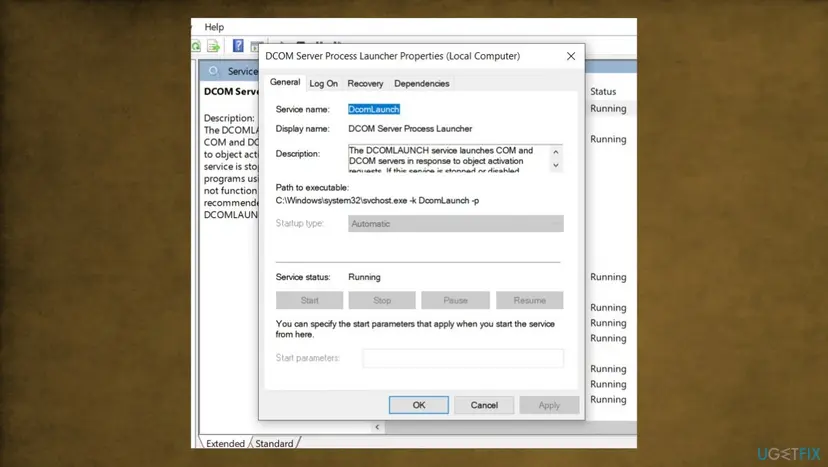Click the highlighted DcomLaunch service name
Screen dimensions: 828x467
click(374, 109)
